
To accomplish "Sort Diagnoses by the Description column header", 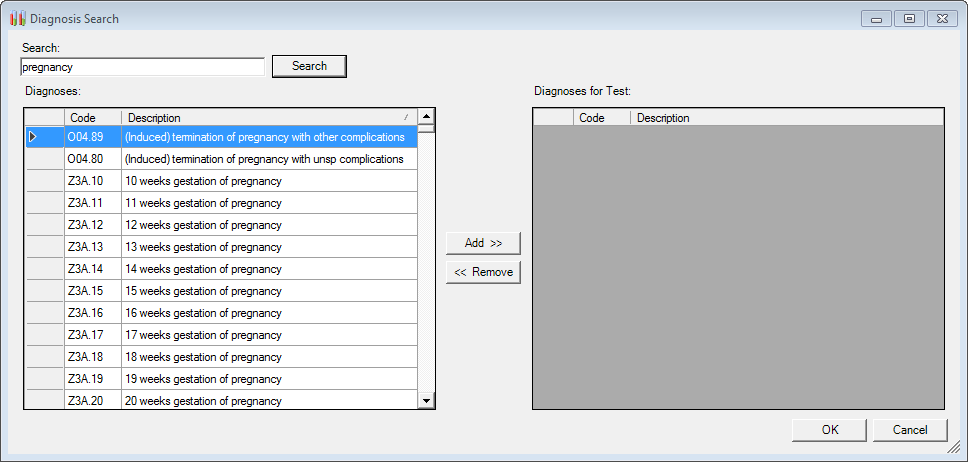I will point(269,117).
